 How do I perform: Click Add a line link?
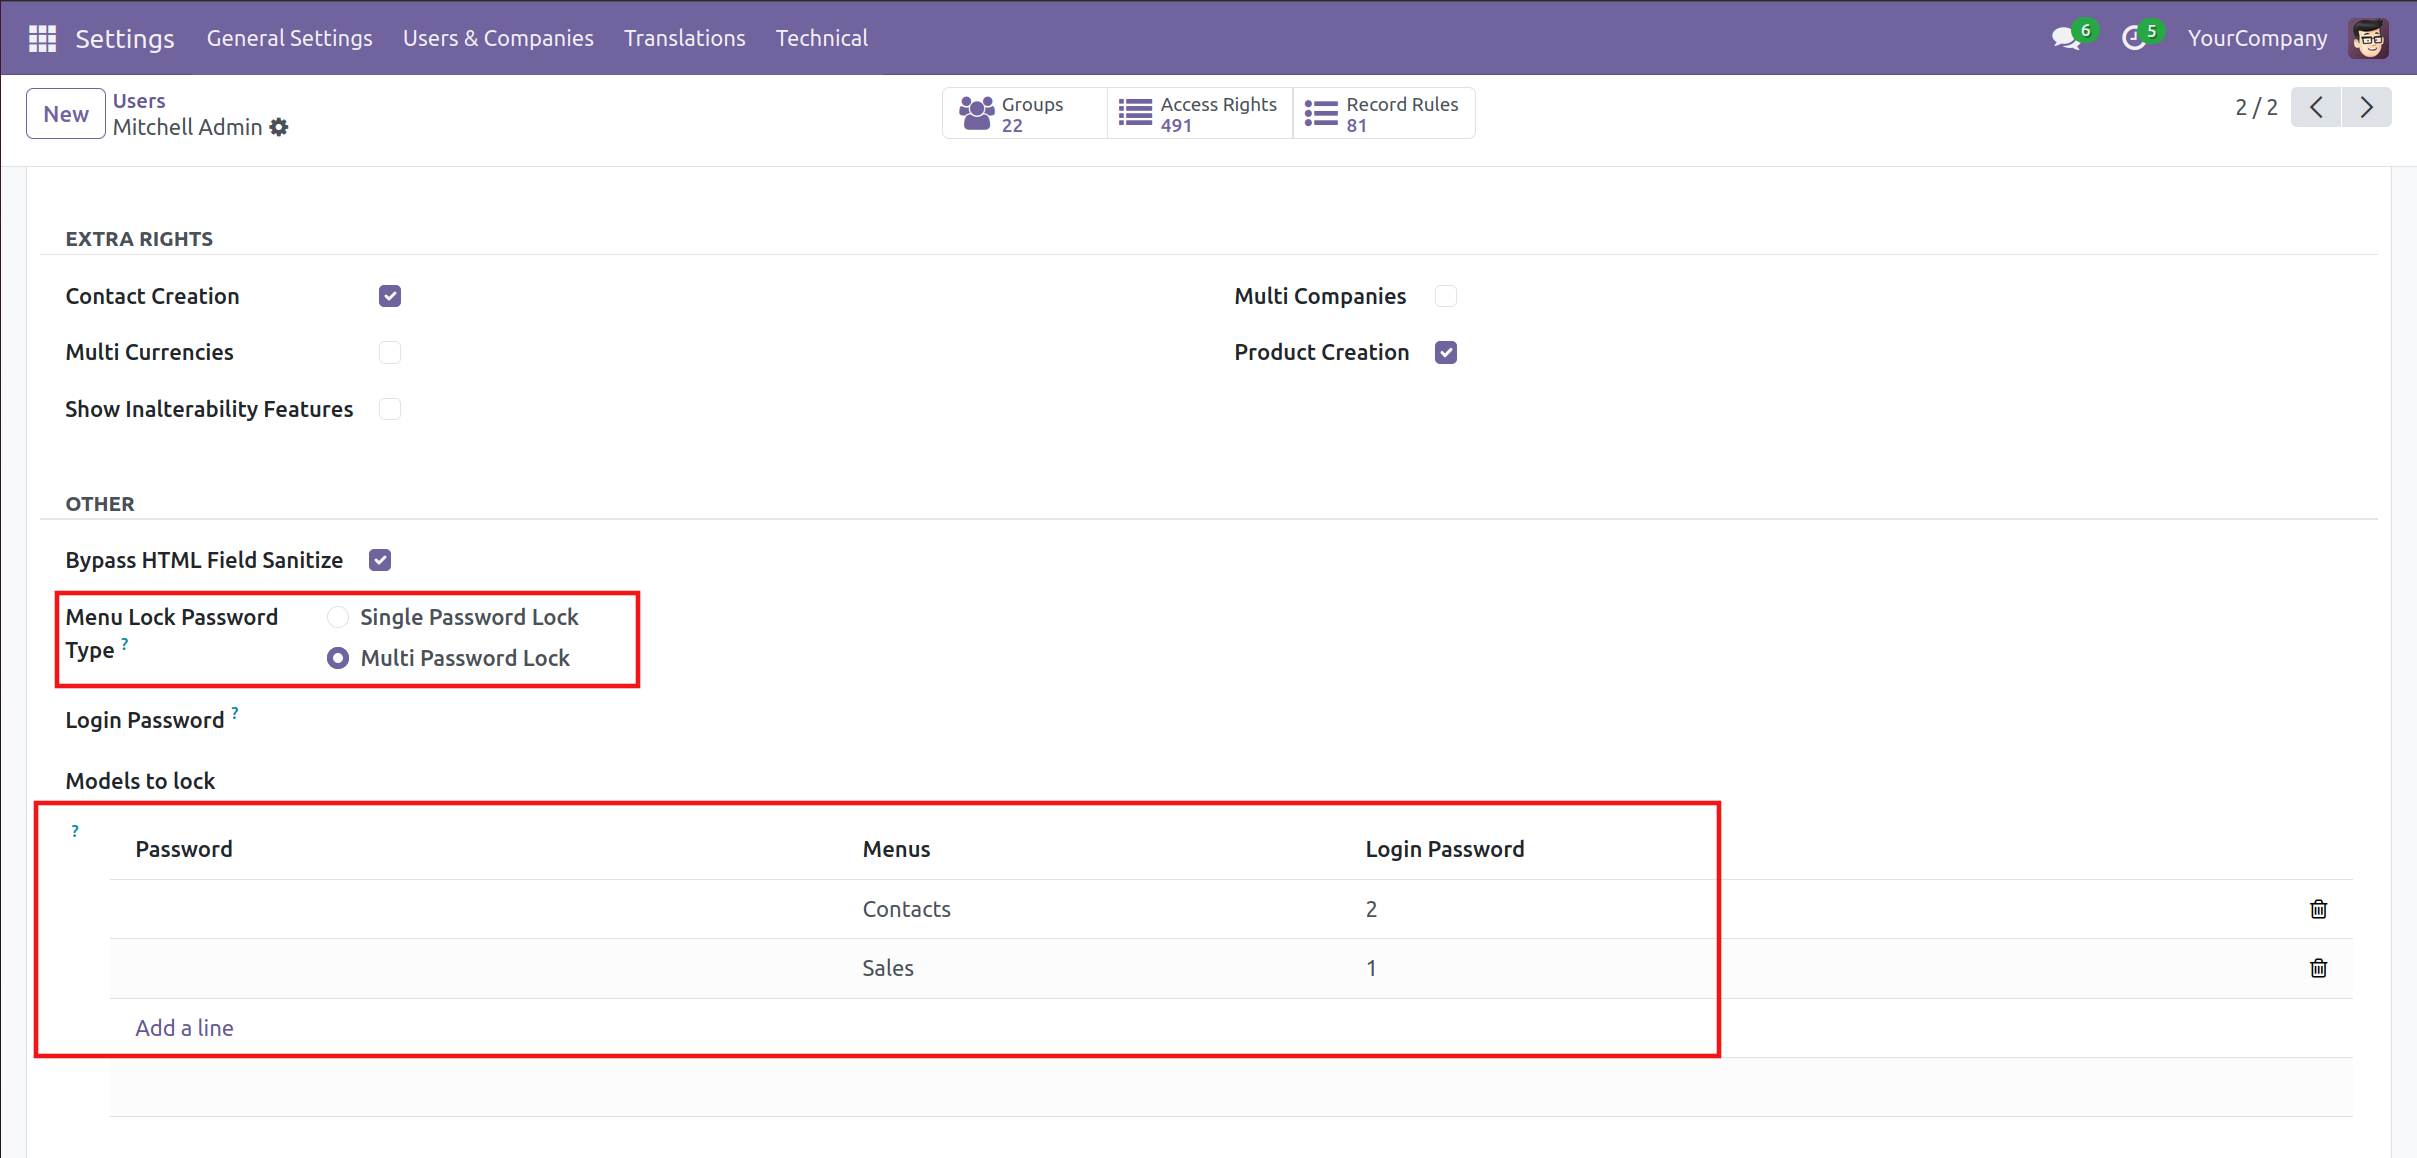pyautogui.click(x=184, y=1028)
